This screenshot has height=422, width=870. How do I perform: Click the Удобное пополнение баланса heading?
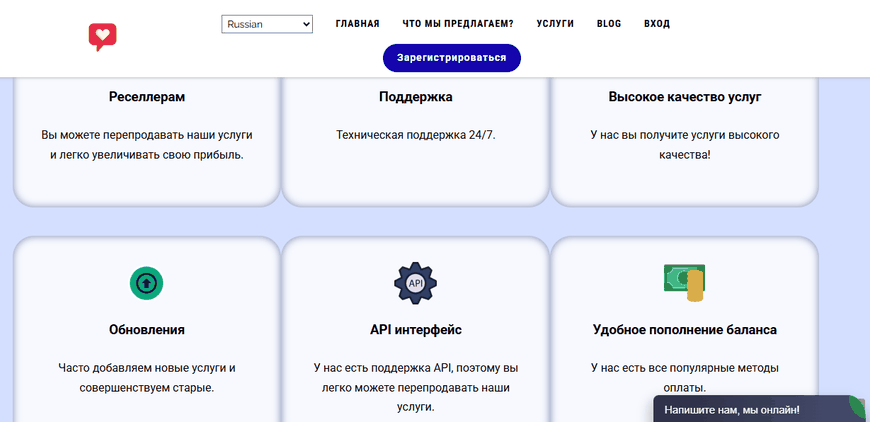[685, 330]
